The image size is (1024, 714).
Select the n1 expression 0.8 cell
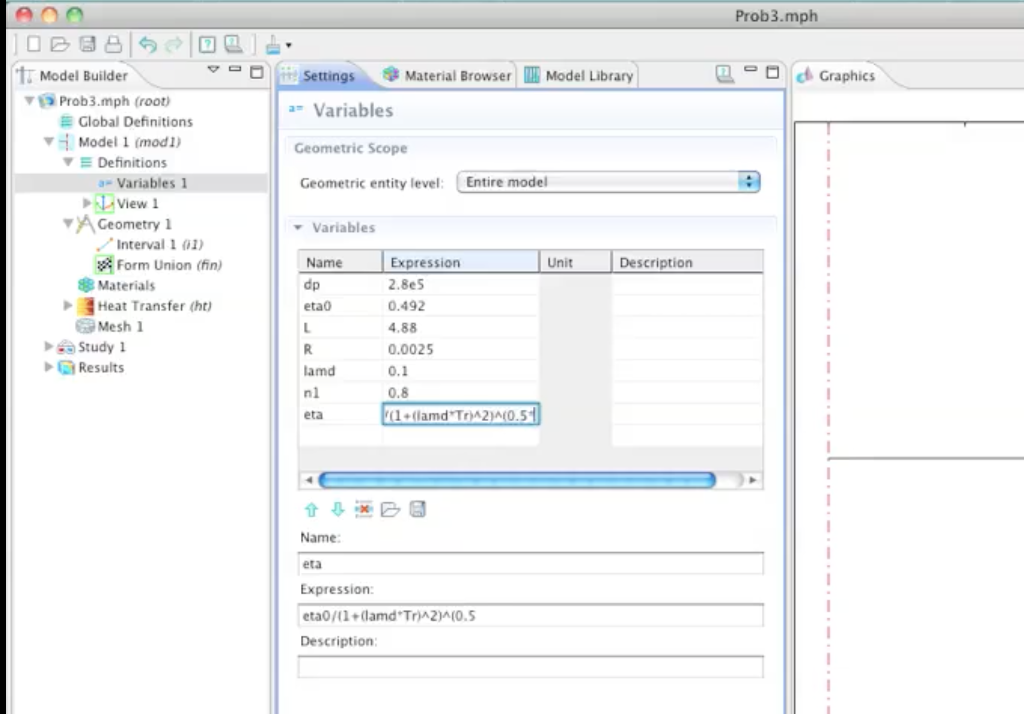(460, 392)
